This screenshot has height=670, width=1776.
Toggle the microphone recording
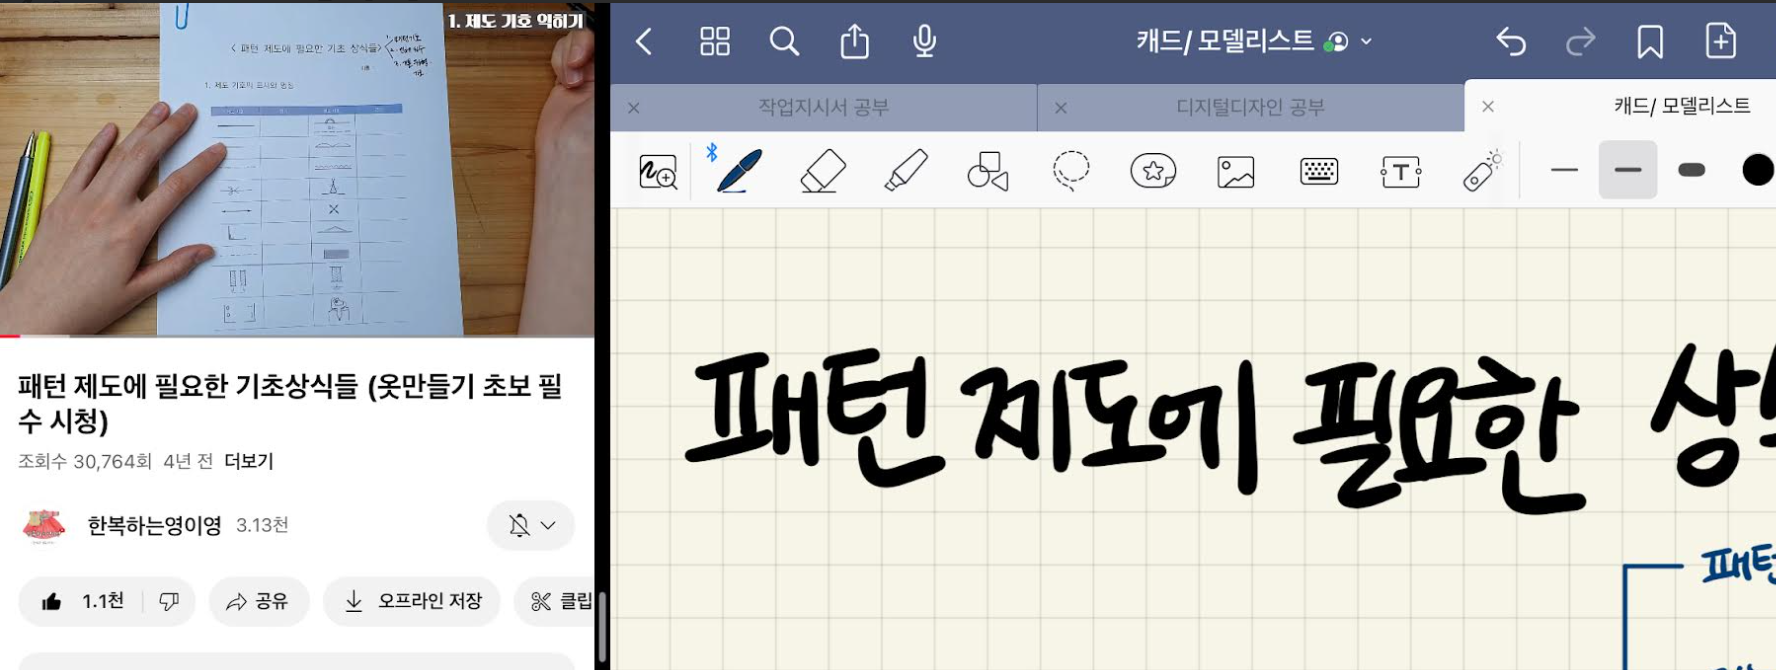coord(924,41)
